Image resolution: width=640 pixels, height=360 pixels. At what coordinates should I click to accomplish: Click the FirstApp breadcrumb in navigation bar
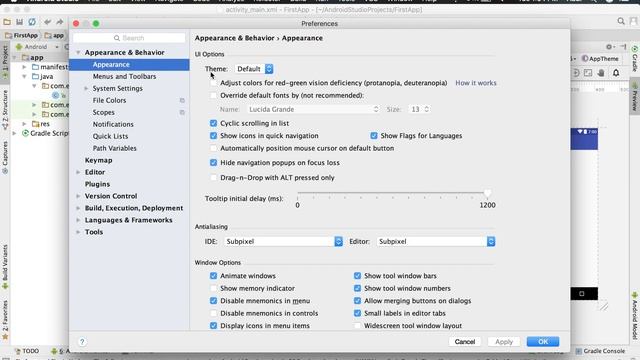coord(22,36)
